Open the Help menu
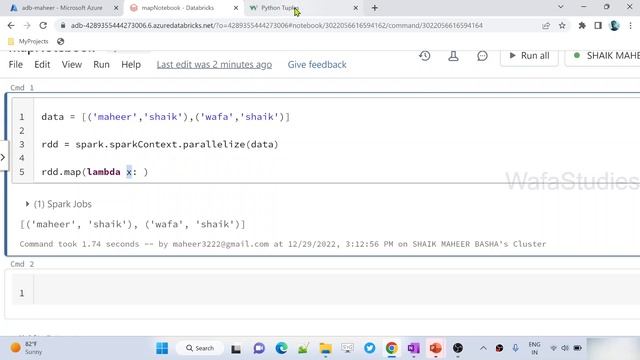Screen dimensions: 640x360 [x=131, y=64]
